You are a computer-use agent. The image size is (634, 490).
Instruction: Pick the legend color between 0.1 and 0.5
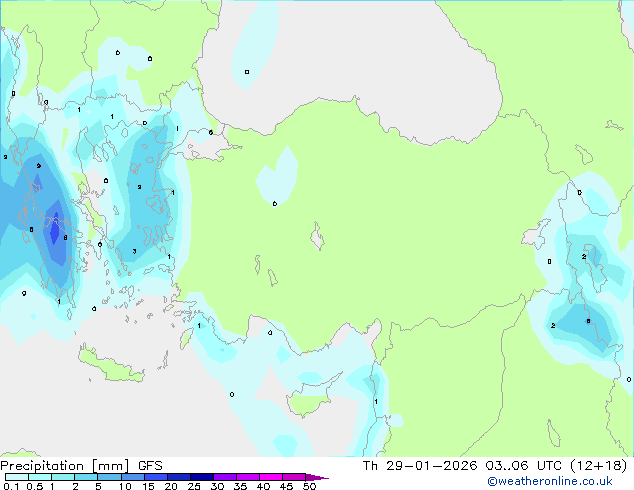click(x=17, y=477)
